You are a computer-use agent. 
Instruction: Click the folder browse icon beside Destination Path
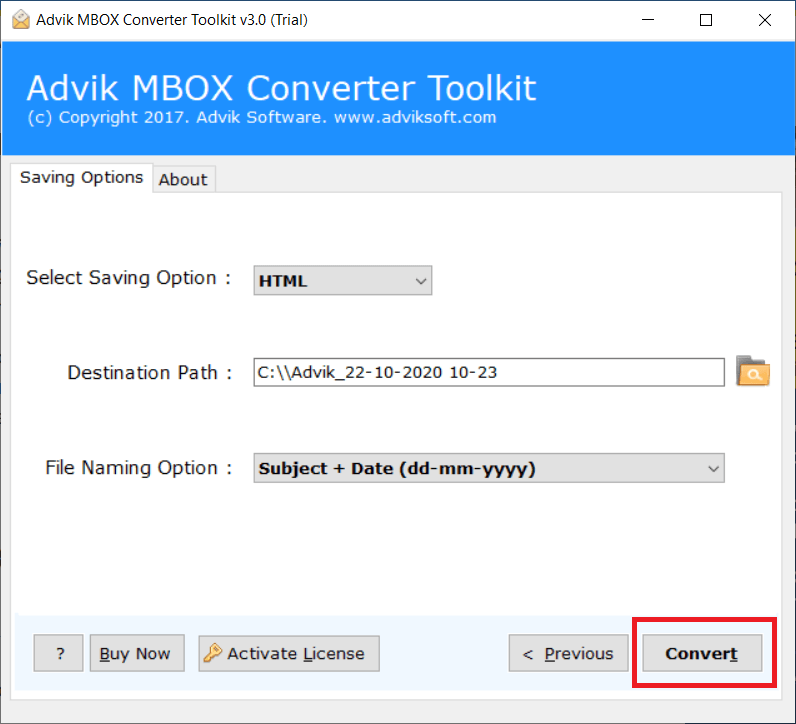[753, 372]
